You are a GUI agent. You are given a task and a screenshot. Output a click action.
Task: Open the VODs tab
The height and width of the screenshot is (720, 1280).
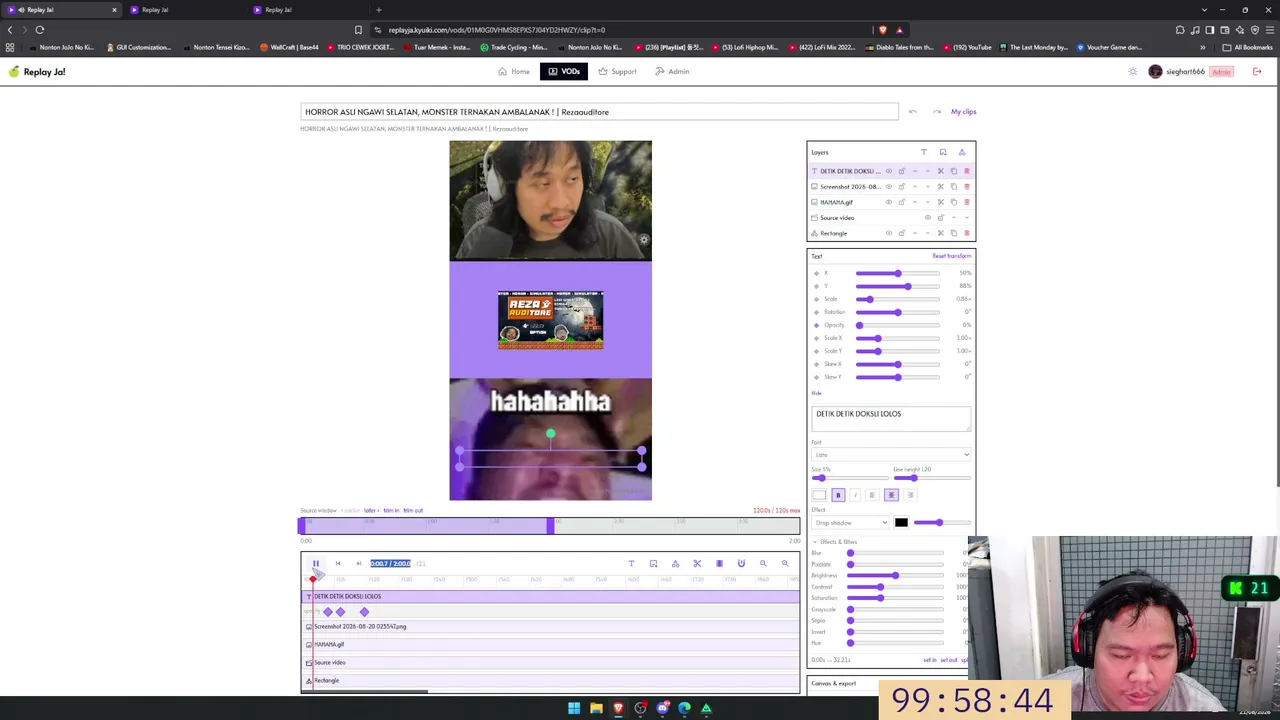[x=564, y=72]
